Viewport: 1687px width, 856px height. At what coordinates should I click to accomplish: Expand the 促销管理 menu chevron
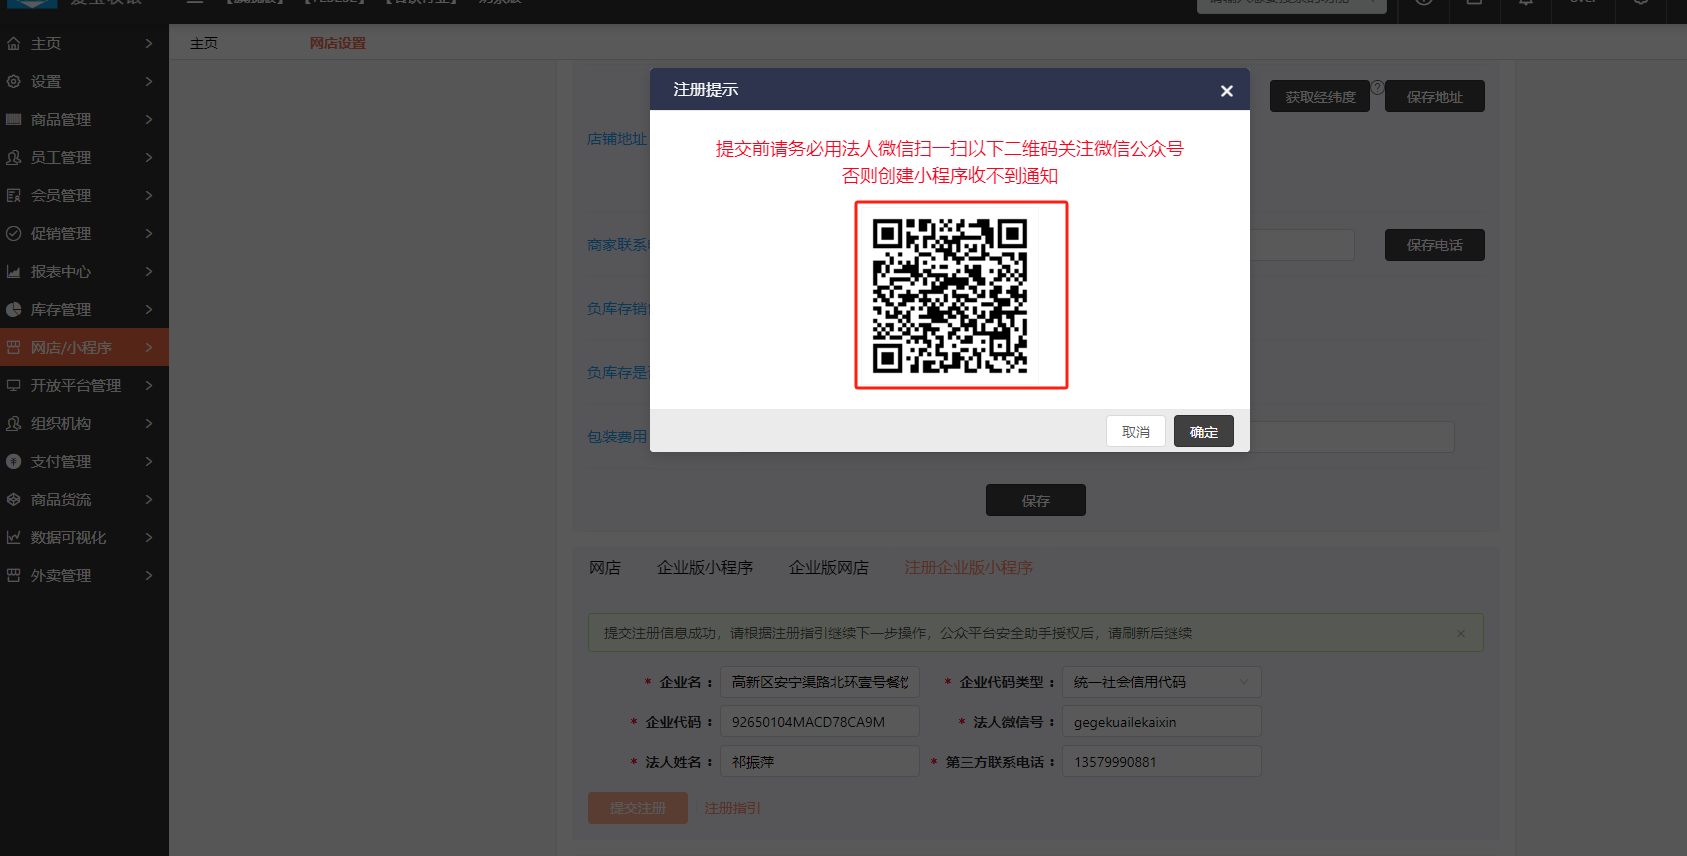point(149,234)
